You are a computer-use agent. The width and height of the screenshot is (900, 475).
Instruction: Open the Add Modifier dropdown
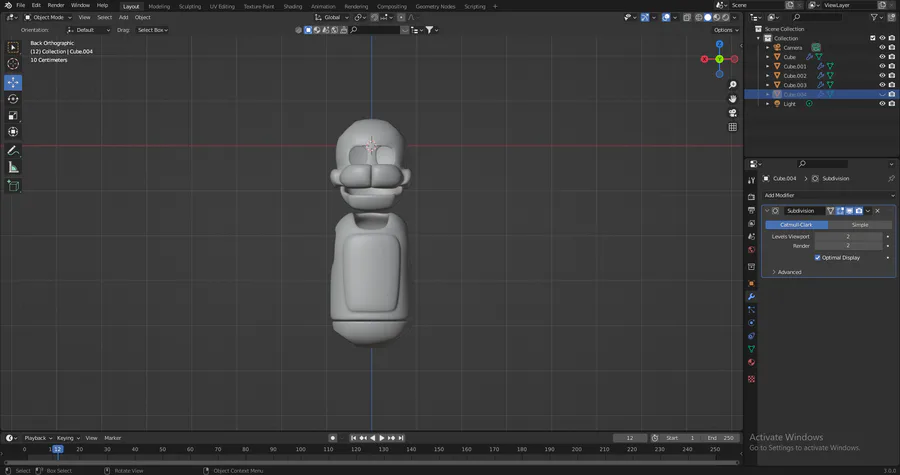coord(829,196)
